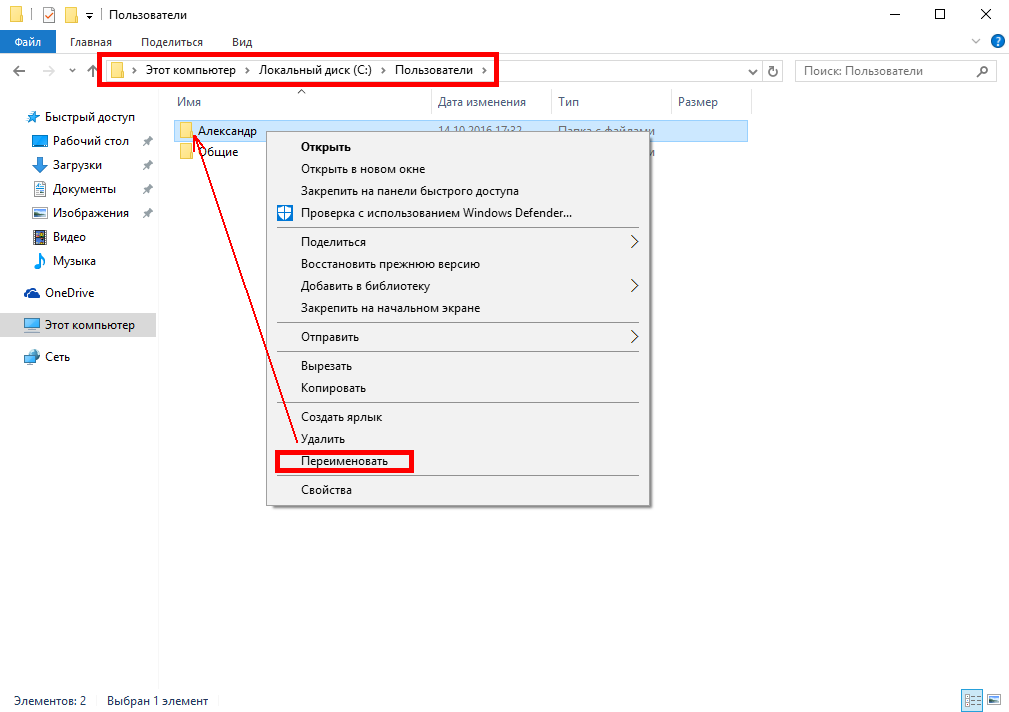1009x712 pixels.
Task: Click the Back navigation arrow
Action: coord(19,71)
